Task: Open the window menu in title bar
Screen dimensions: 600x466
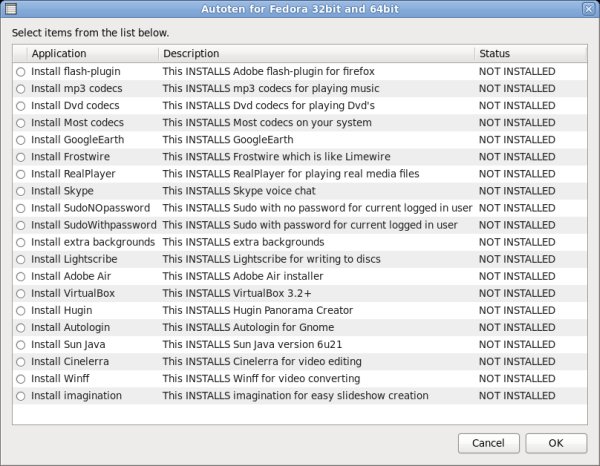Action: point(11,9)
